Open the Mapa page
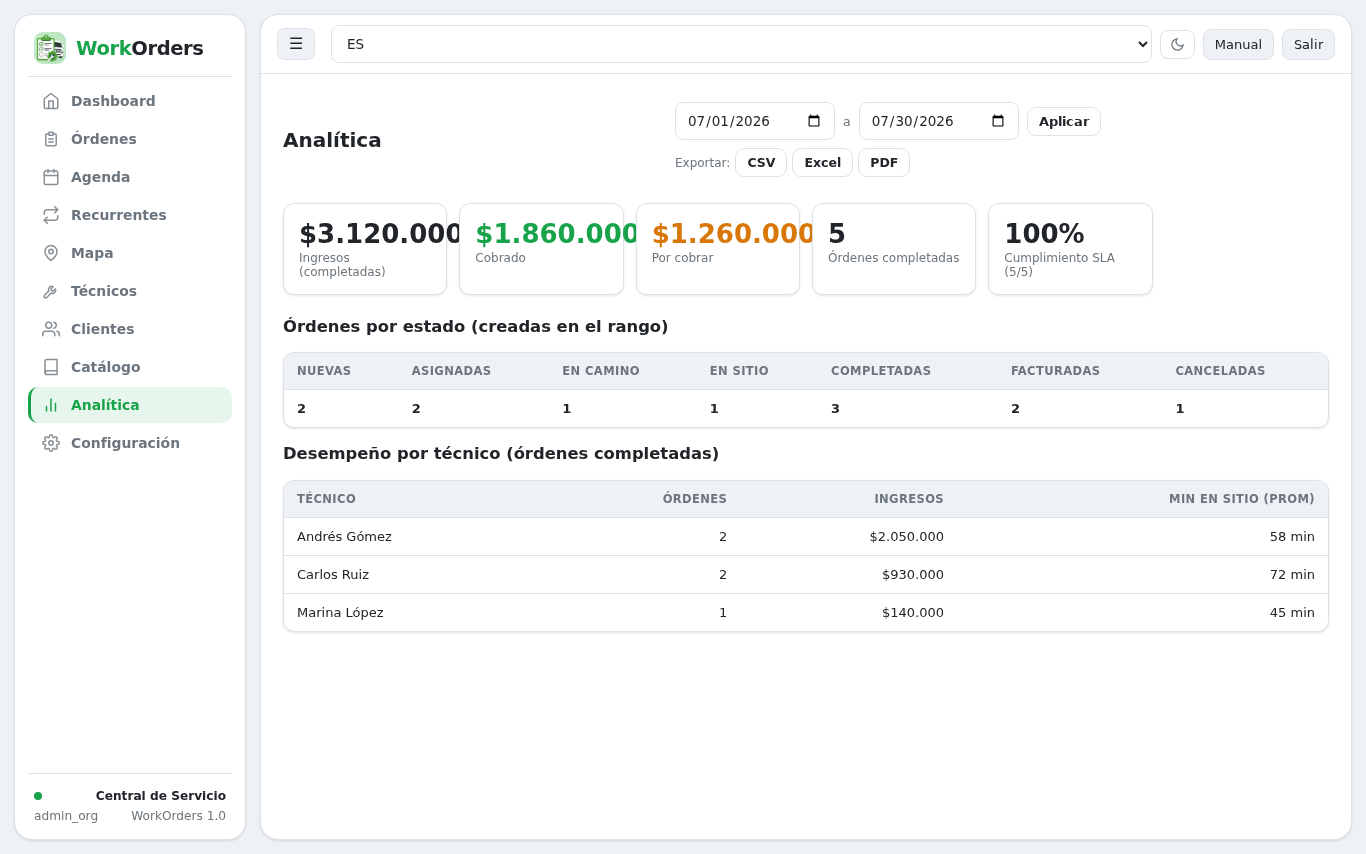The image size is (1366, 854). [x=130, y=253]
